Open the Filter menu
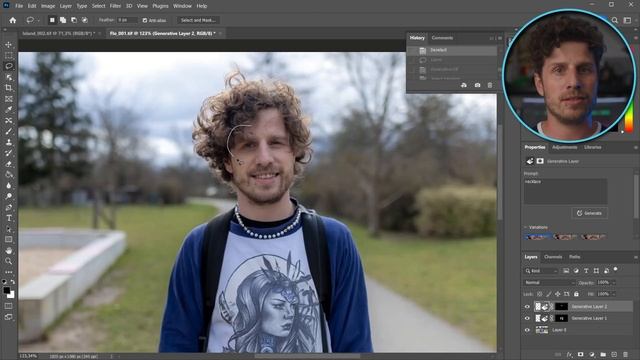The width and height of the screenshot is (640, 360). (x=116, y=6)
